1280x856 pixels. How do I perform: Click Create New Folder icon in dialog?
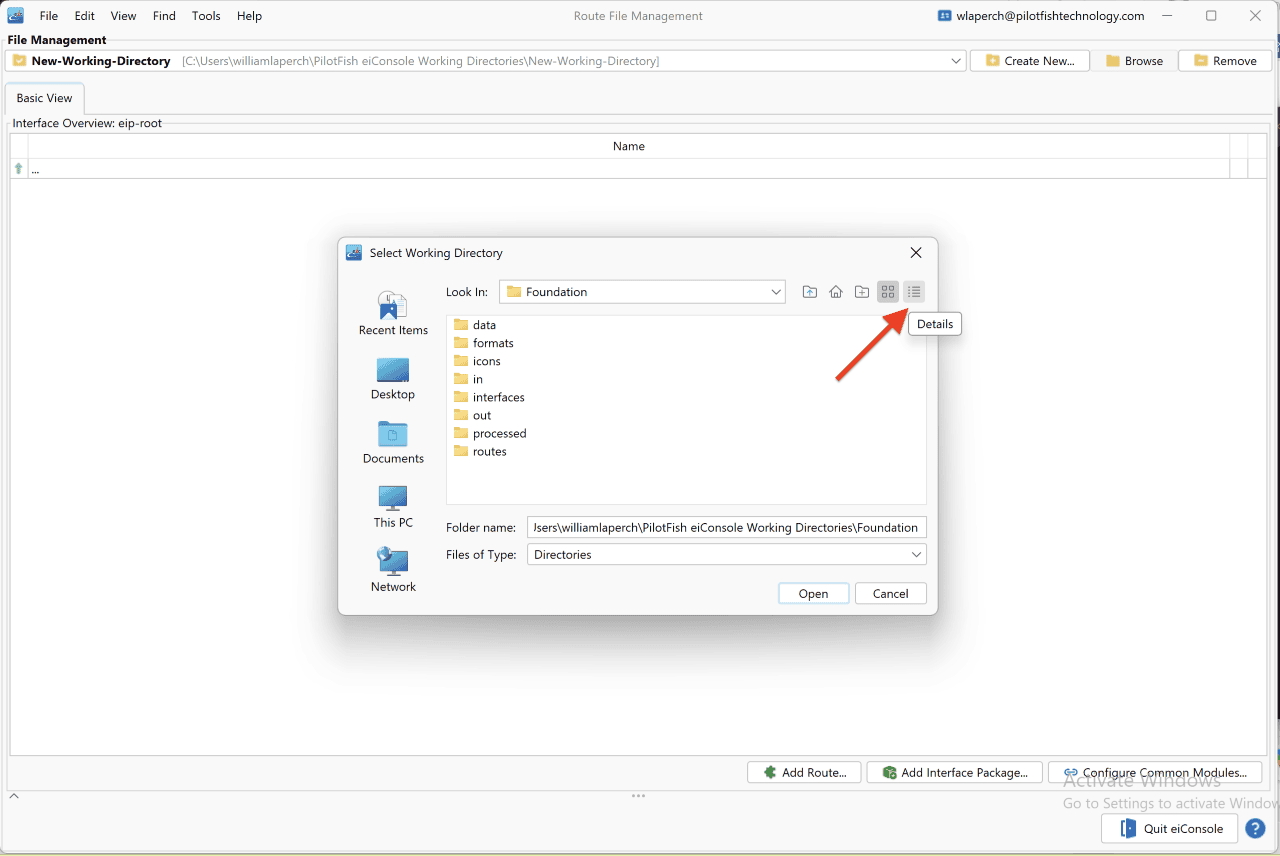[862, 292]
